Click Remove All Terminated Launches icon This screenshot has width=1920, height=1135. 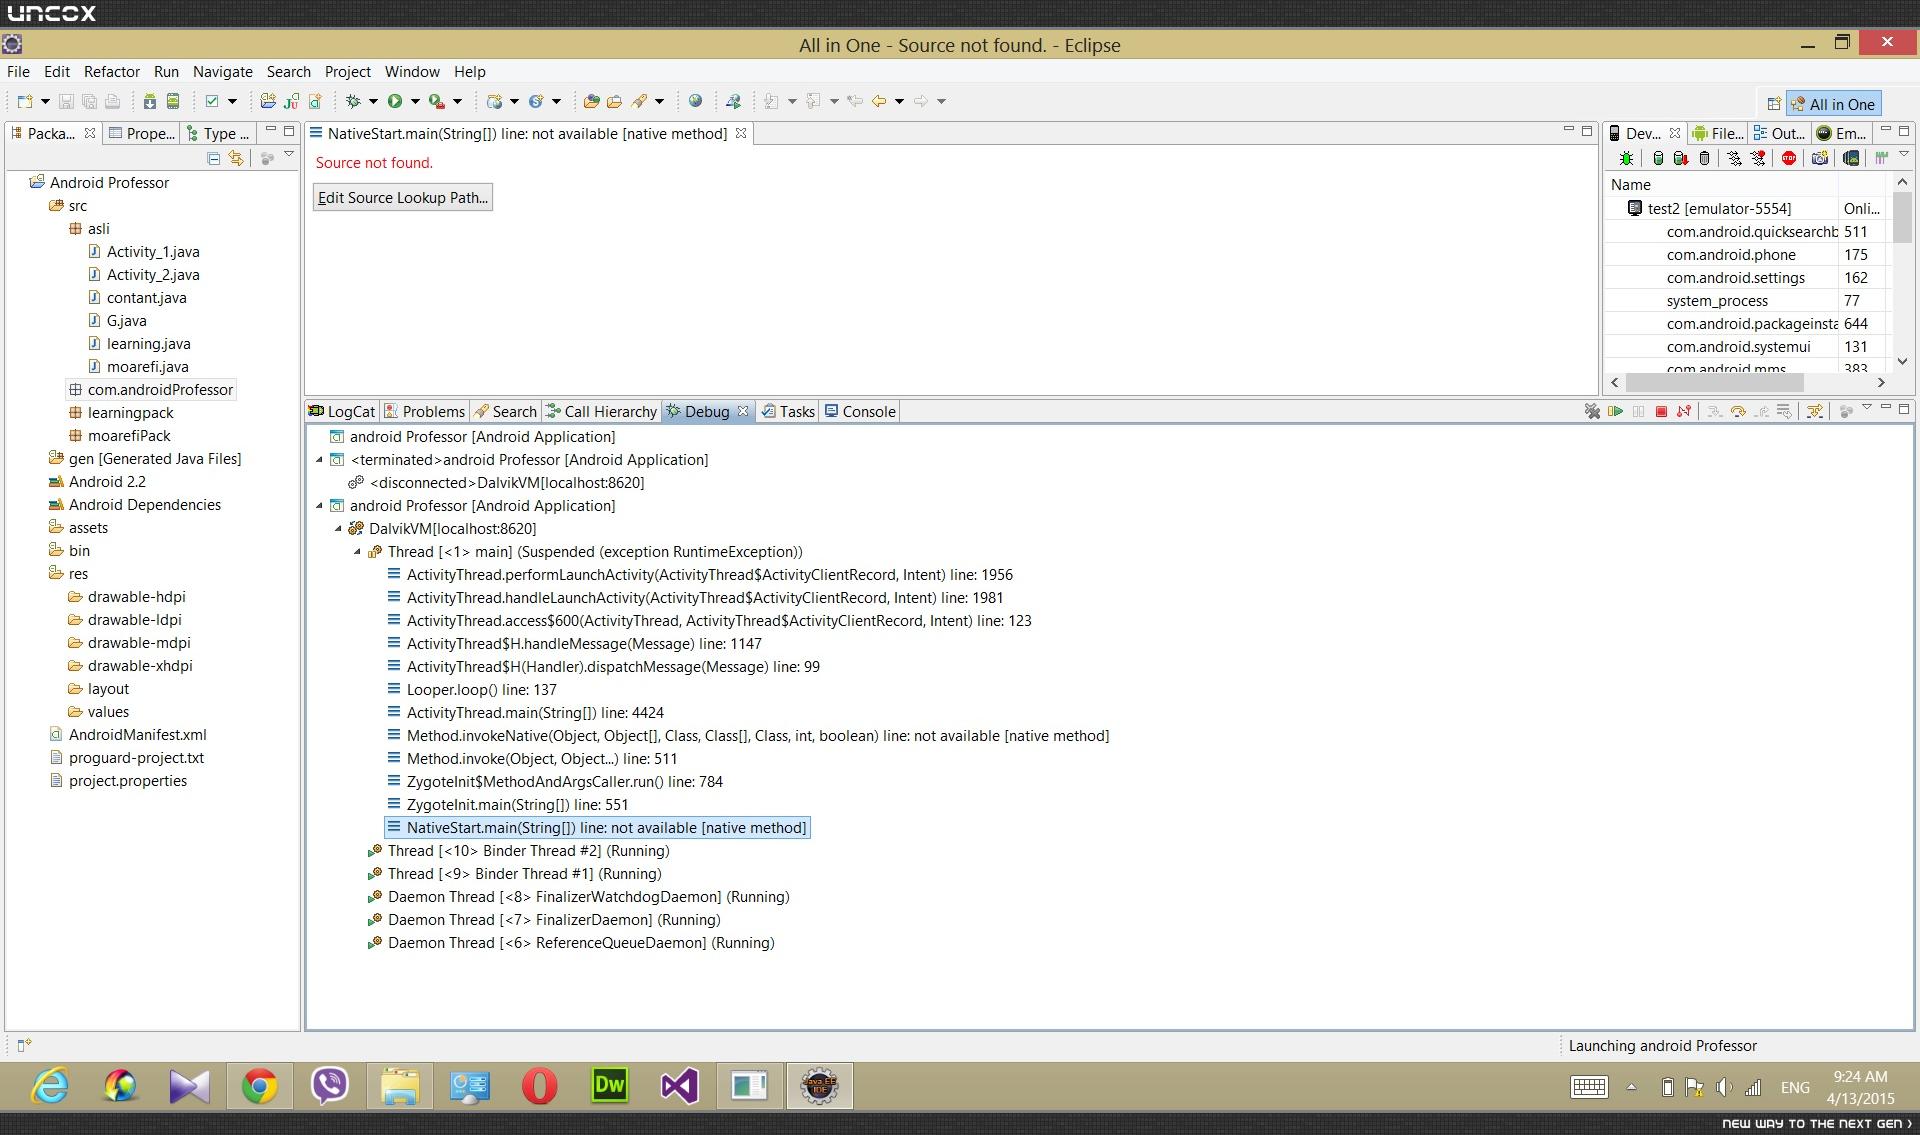pos(1592,411)
